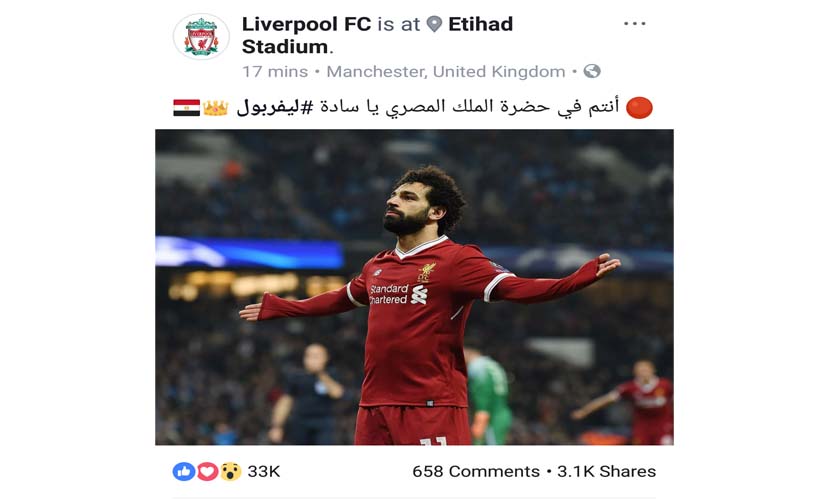The image size is (825, 500).
Task: Click the Wow reaction emoji icon
Action: (x=230, y=471)
